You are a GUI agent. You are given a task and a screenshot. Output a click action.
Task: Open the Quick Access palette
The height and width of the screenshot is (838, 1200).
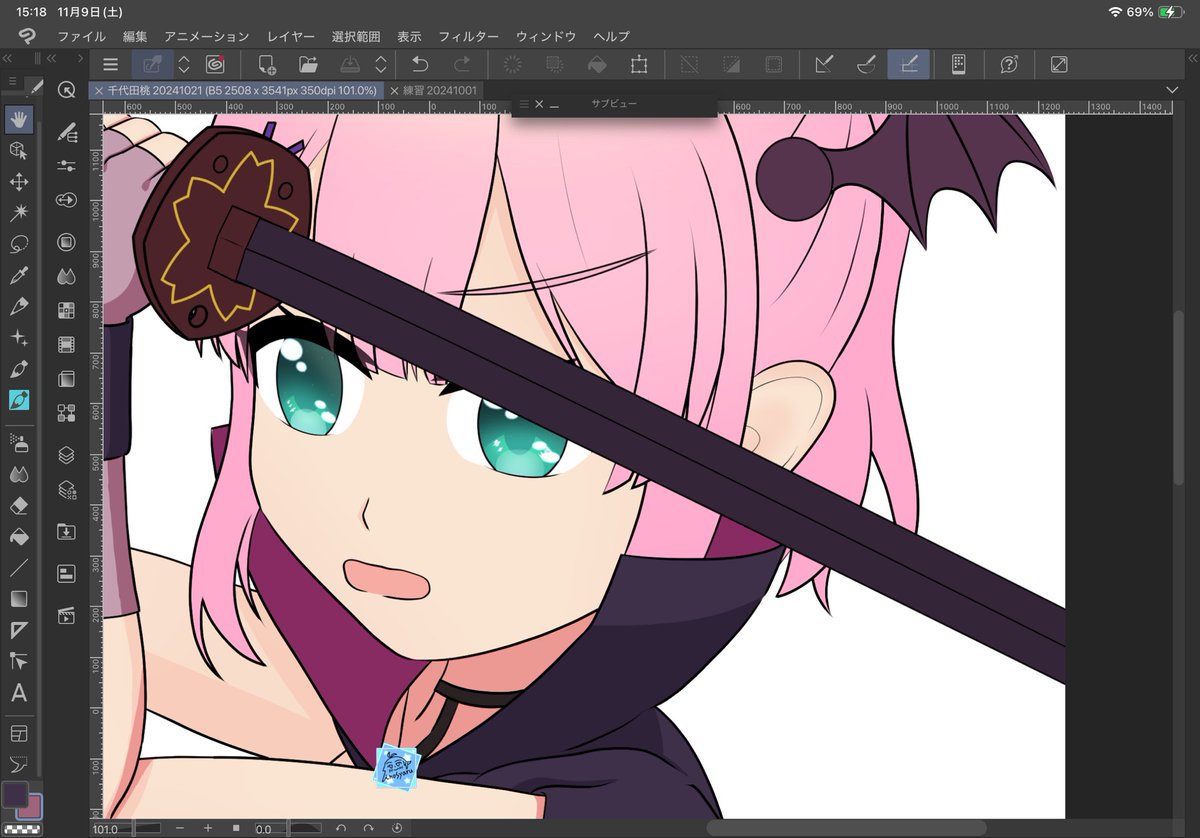pyautogui.click(x=67, y=90)
